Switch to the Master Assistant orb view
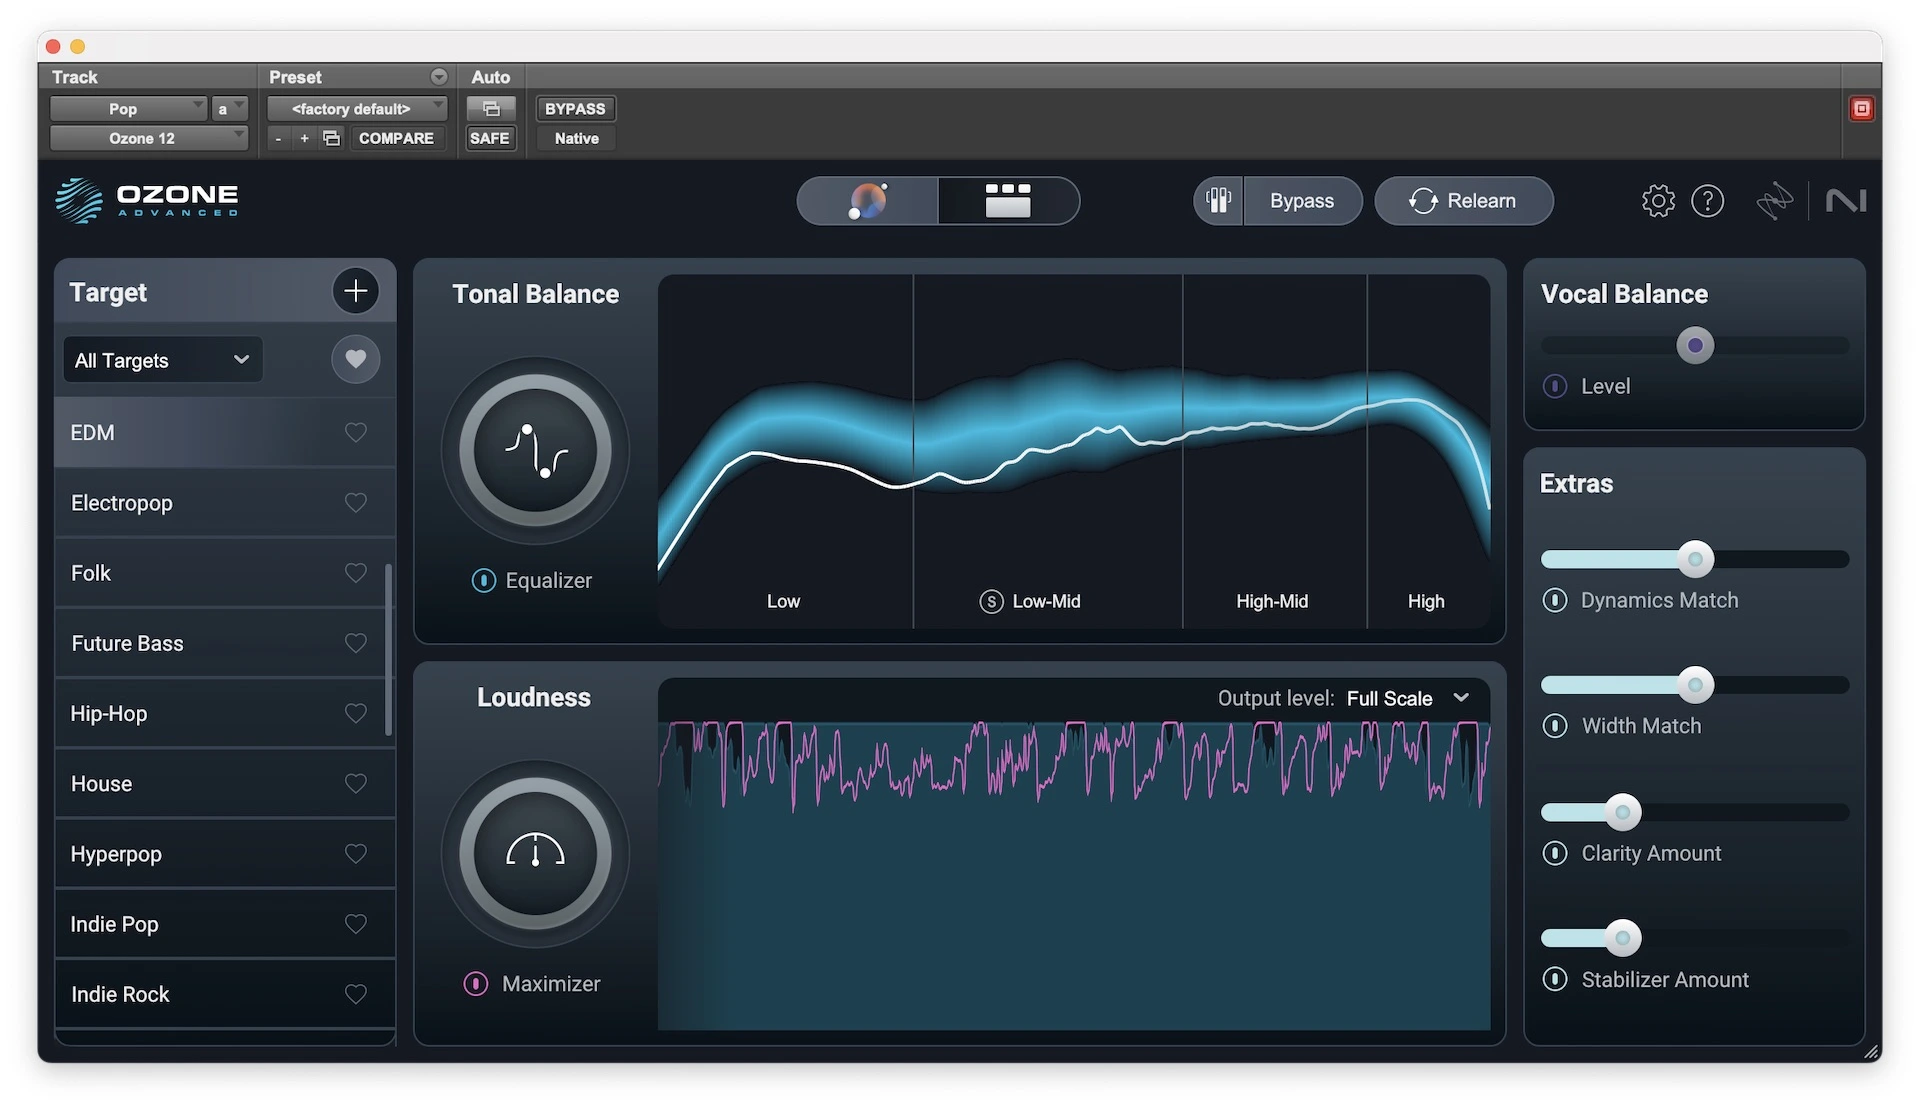 (867, 201)
